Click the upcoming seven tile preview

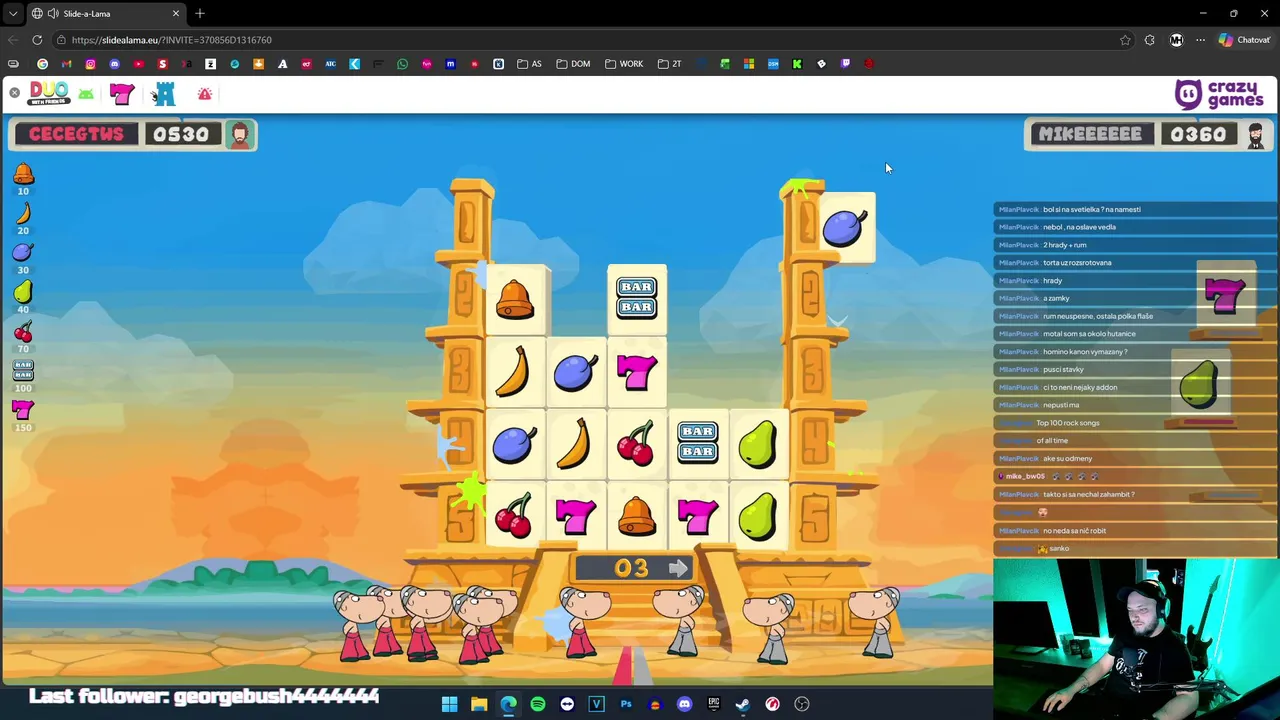coord(1226,297)
